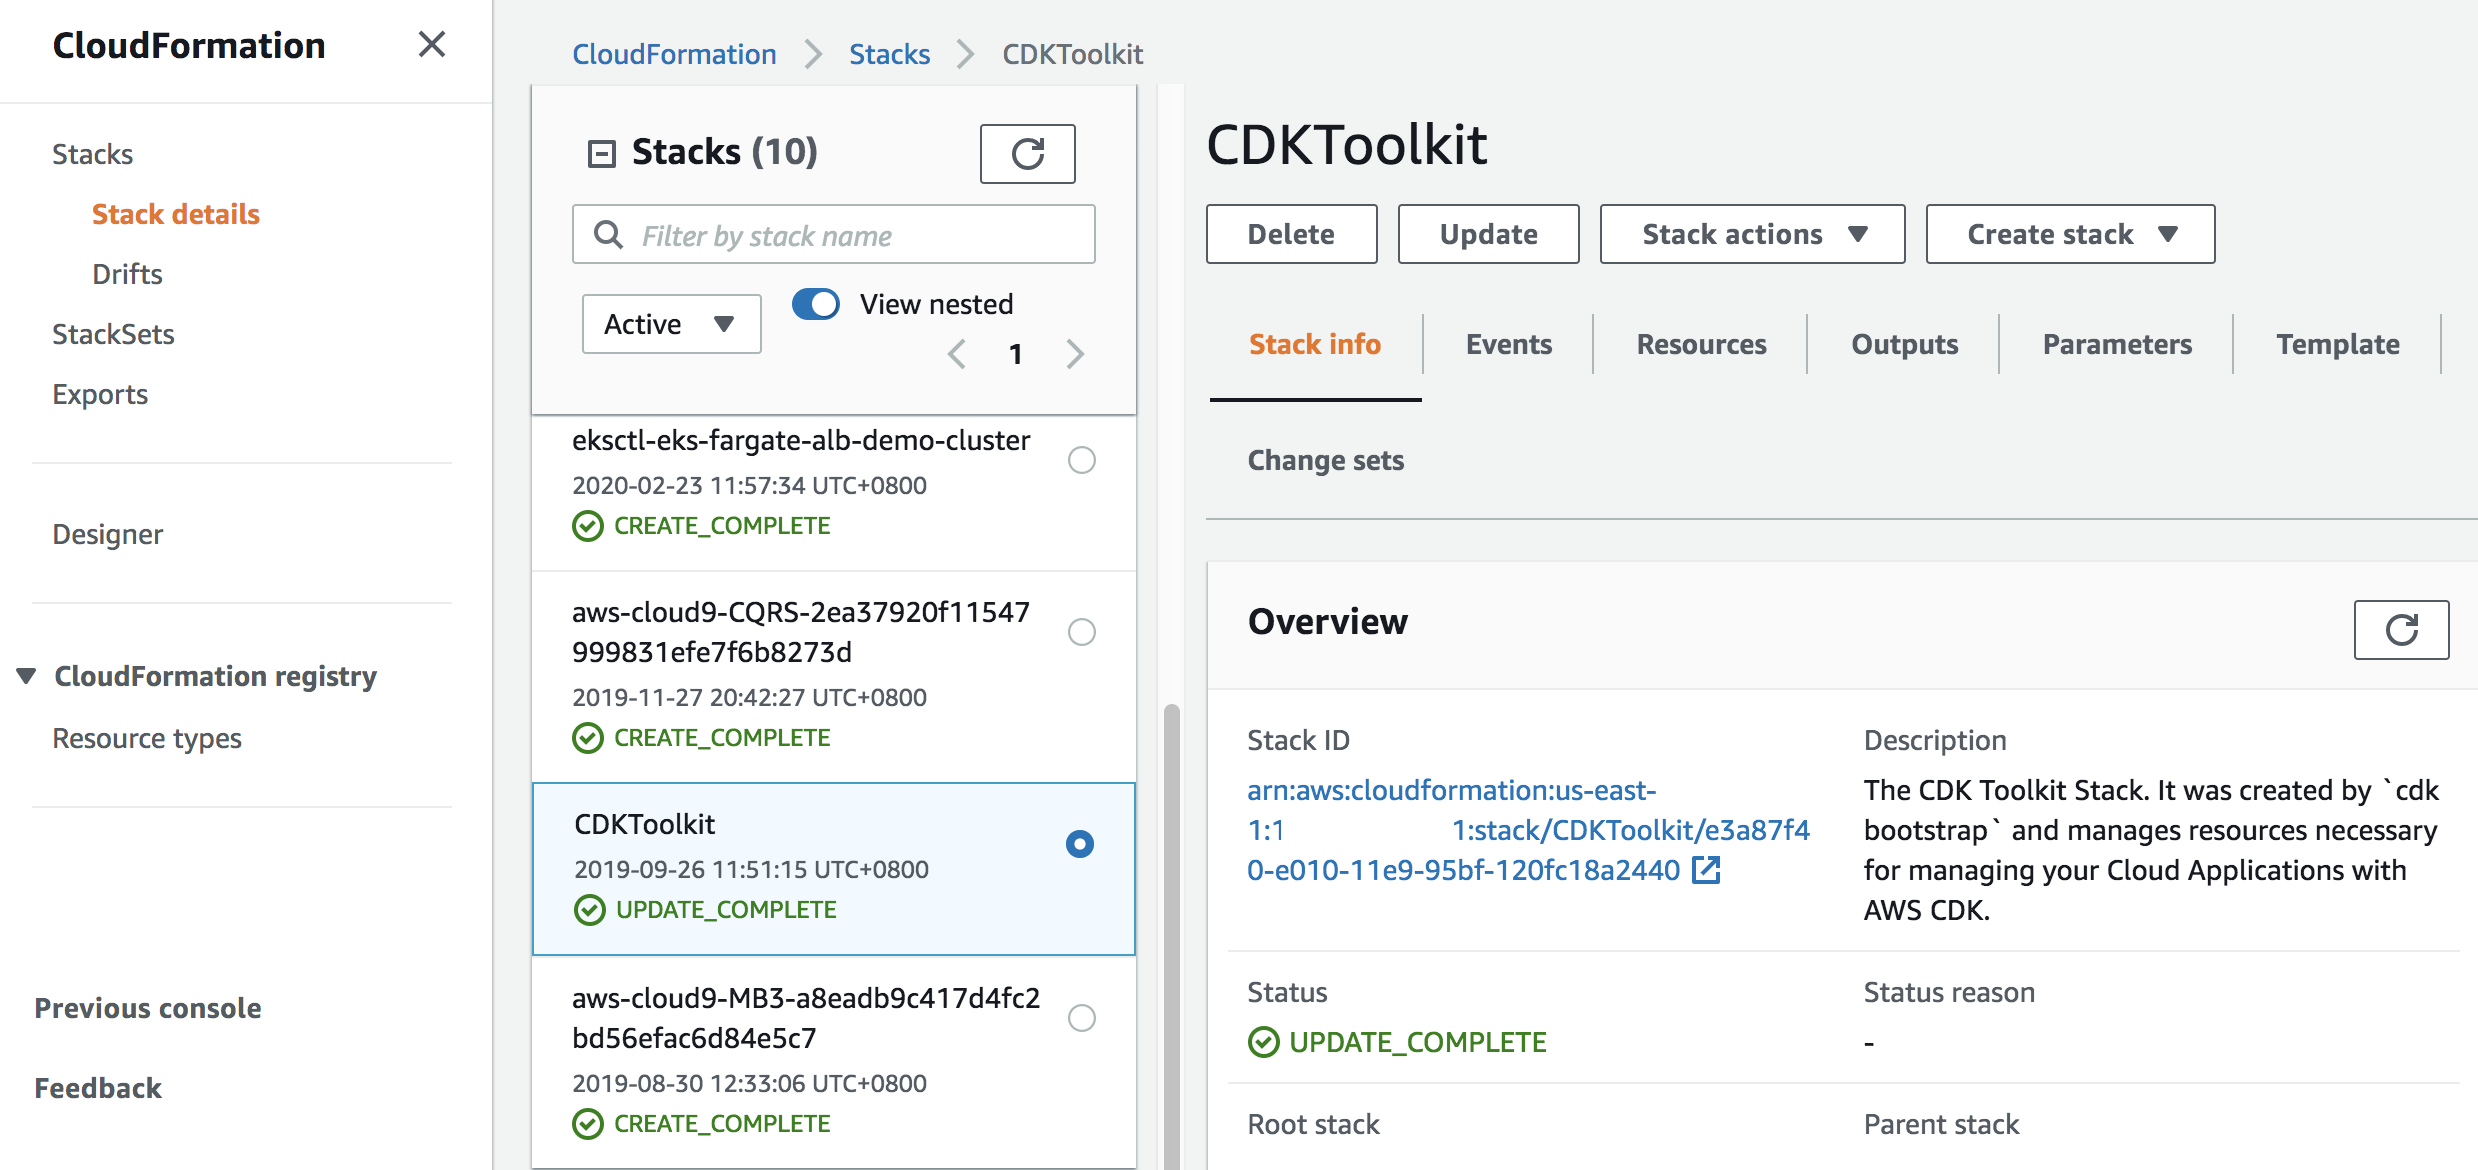The height and width of the screenshot is (1170, 2478).
Task: Open Stacks in the sidebar
Action: click(x=92, y=154)
